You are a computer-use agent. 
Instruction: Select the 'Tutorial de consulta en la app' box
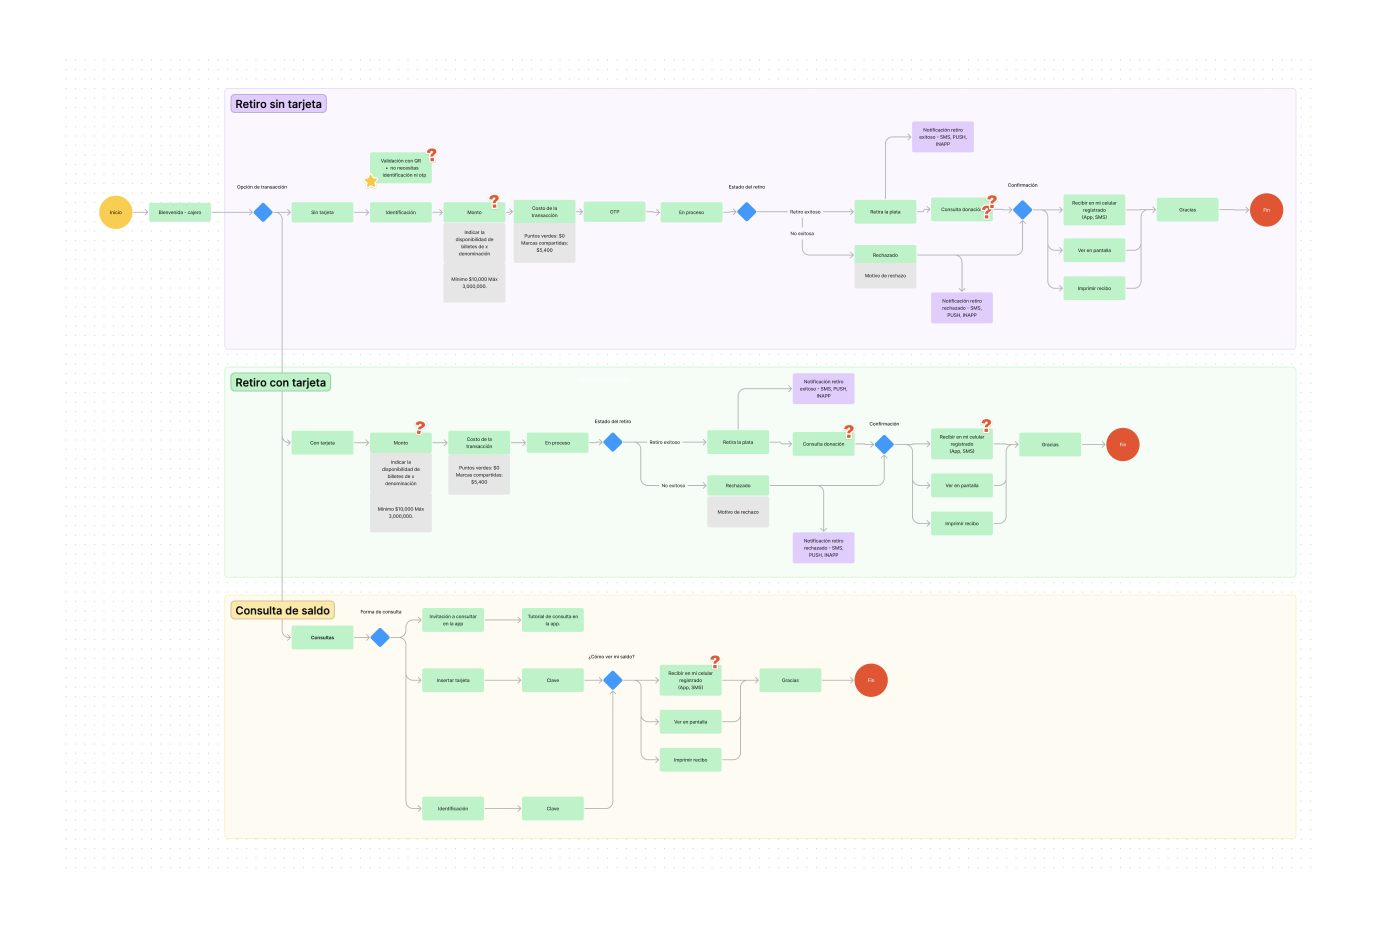click(552, 620)
